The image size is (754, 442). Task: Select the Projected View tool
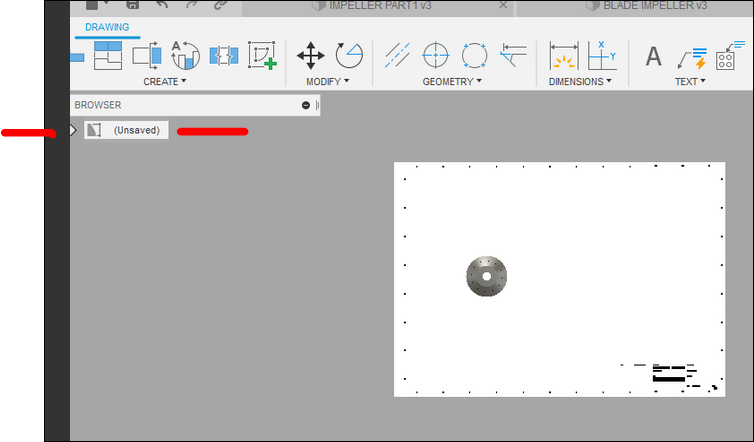point(108,55)
